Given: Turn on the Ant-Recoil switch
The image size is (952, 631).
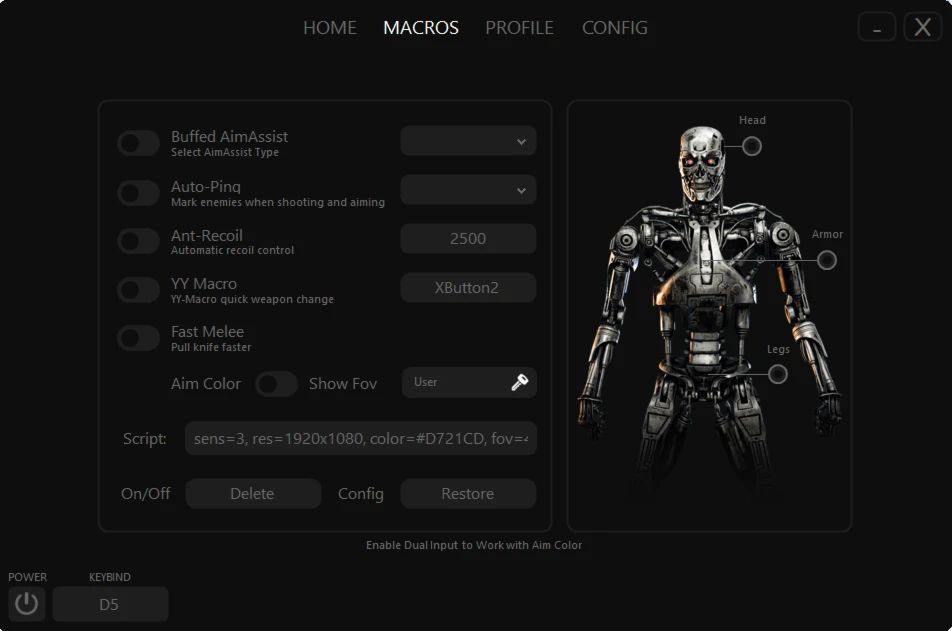Looking at the screenshot, I should pyautogui.click(x=138, y=241).
